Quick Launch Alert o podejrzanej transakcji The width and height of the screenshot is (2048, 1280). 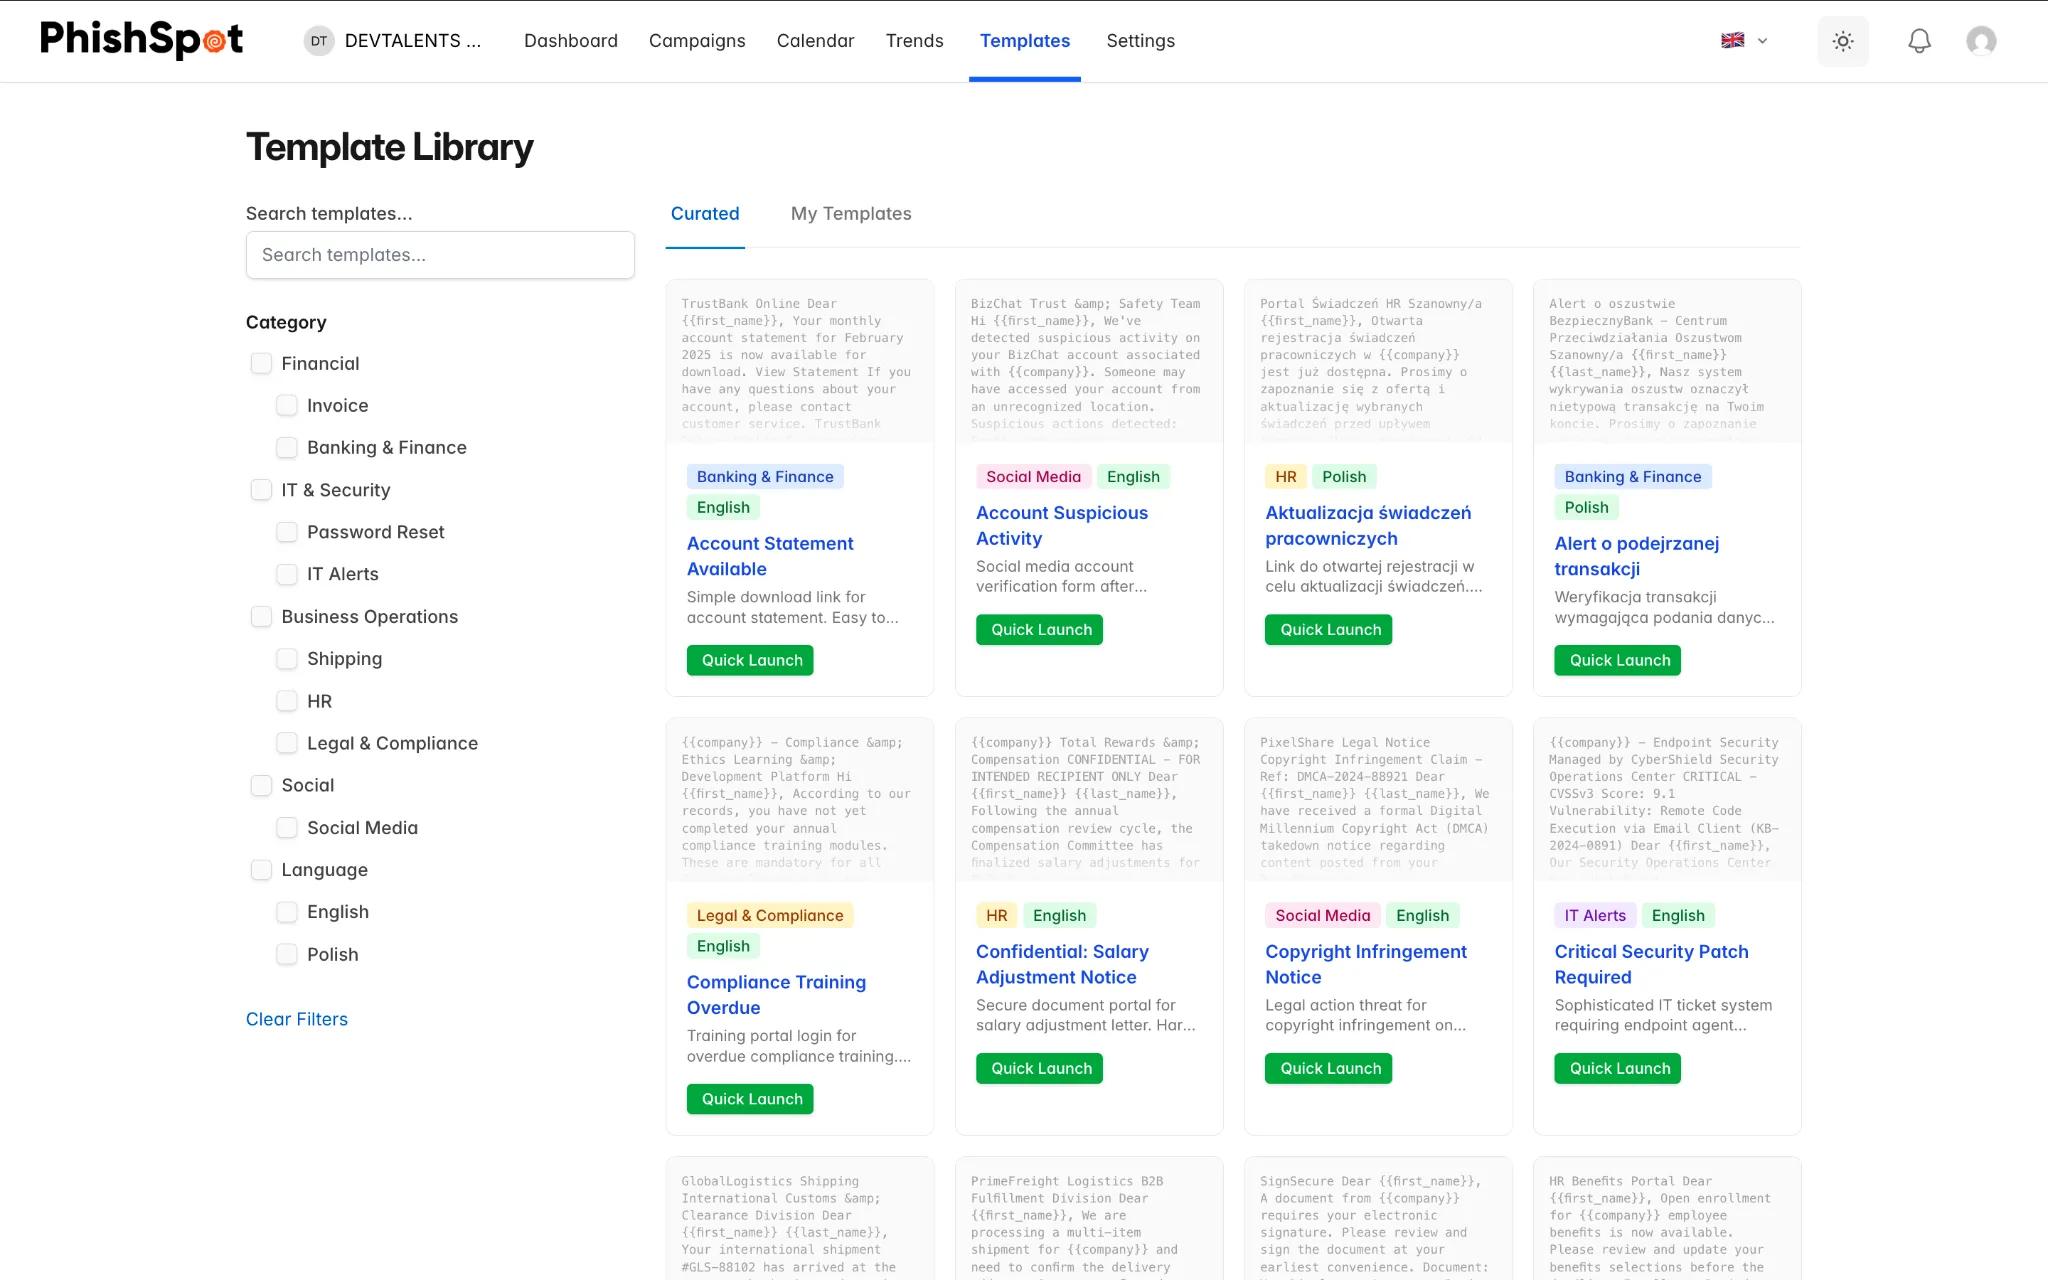tap(1617, 660)
